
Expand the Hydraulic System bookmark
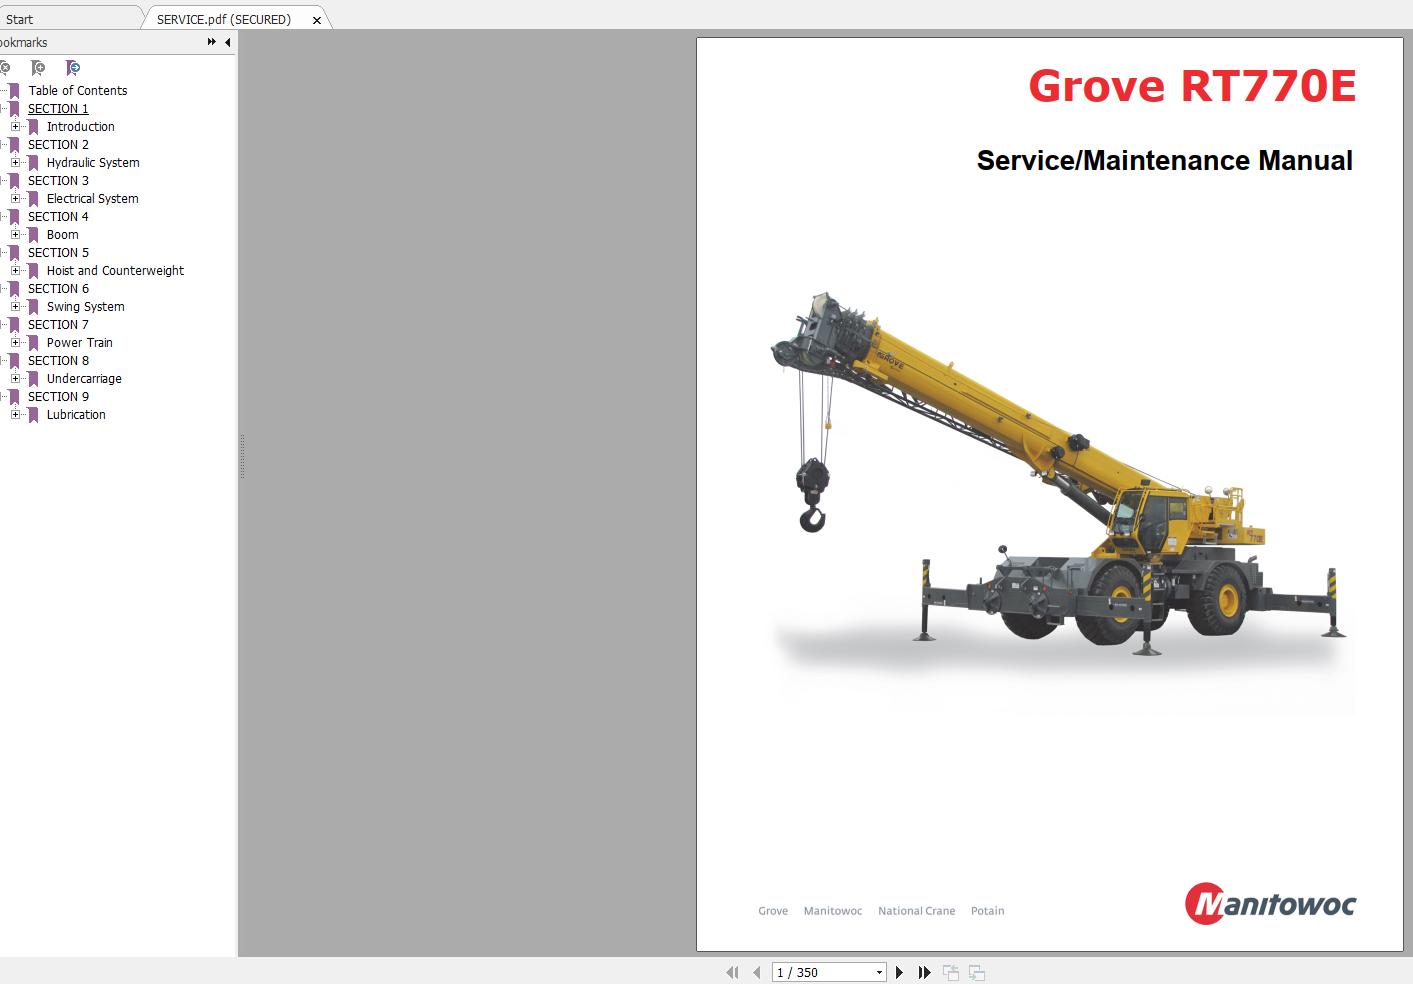click(15, 163)
